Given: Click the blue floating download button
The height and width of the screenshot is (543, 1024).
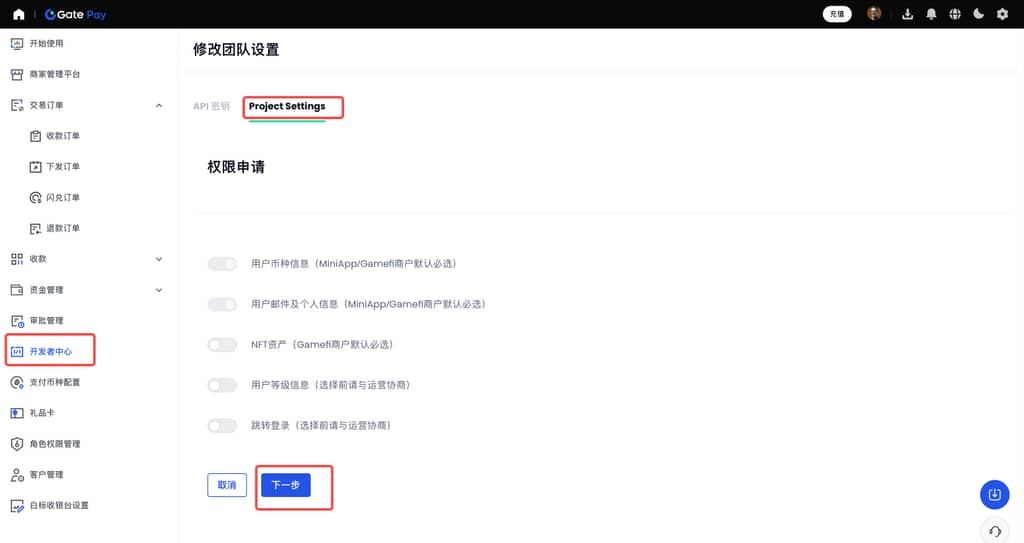Looking at the screenshot, I should click(994, 494).
